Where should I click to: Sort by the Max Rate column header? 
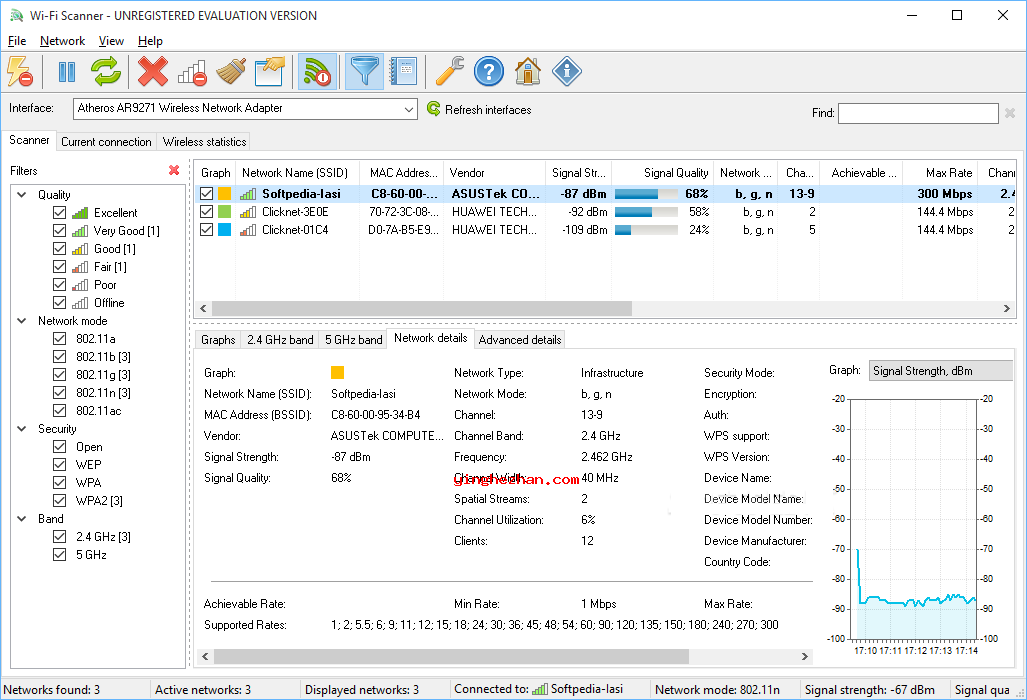tap(940, 173)
